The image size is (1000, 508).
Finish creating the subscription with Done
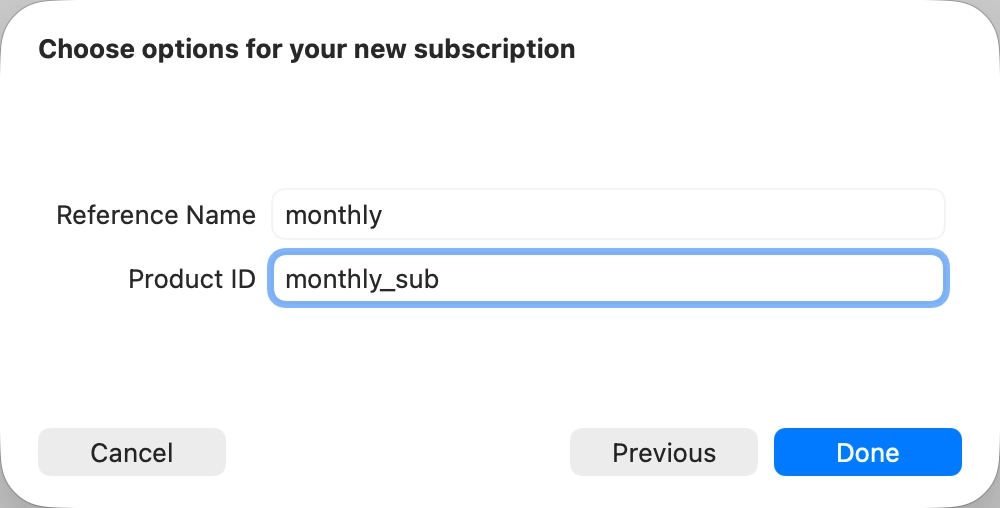[867, 452]
